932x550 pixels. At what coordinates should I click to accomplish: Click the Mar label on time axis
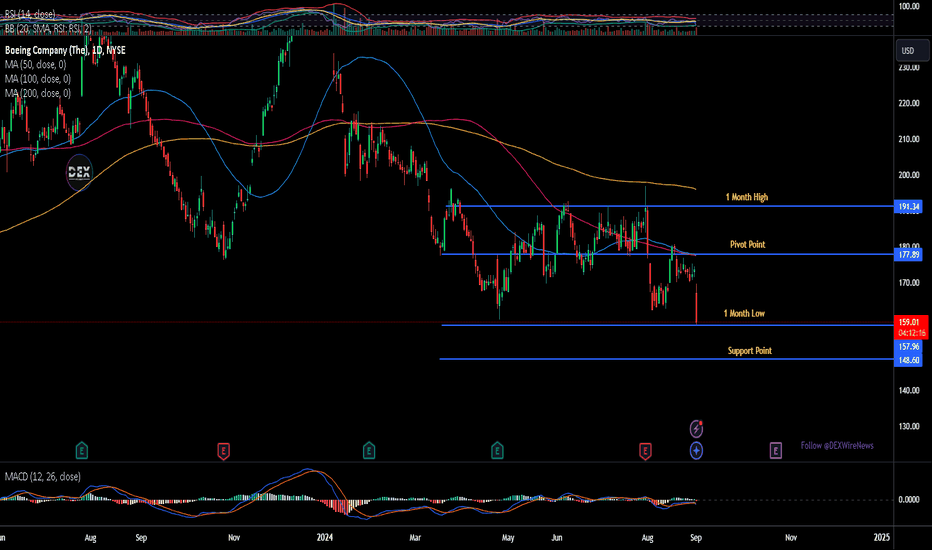pos(415,538)
